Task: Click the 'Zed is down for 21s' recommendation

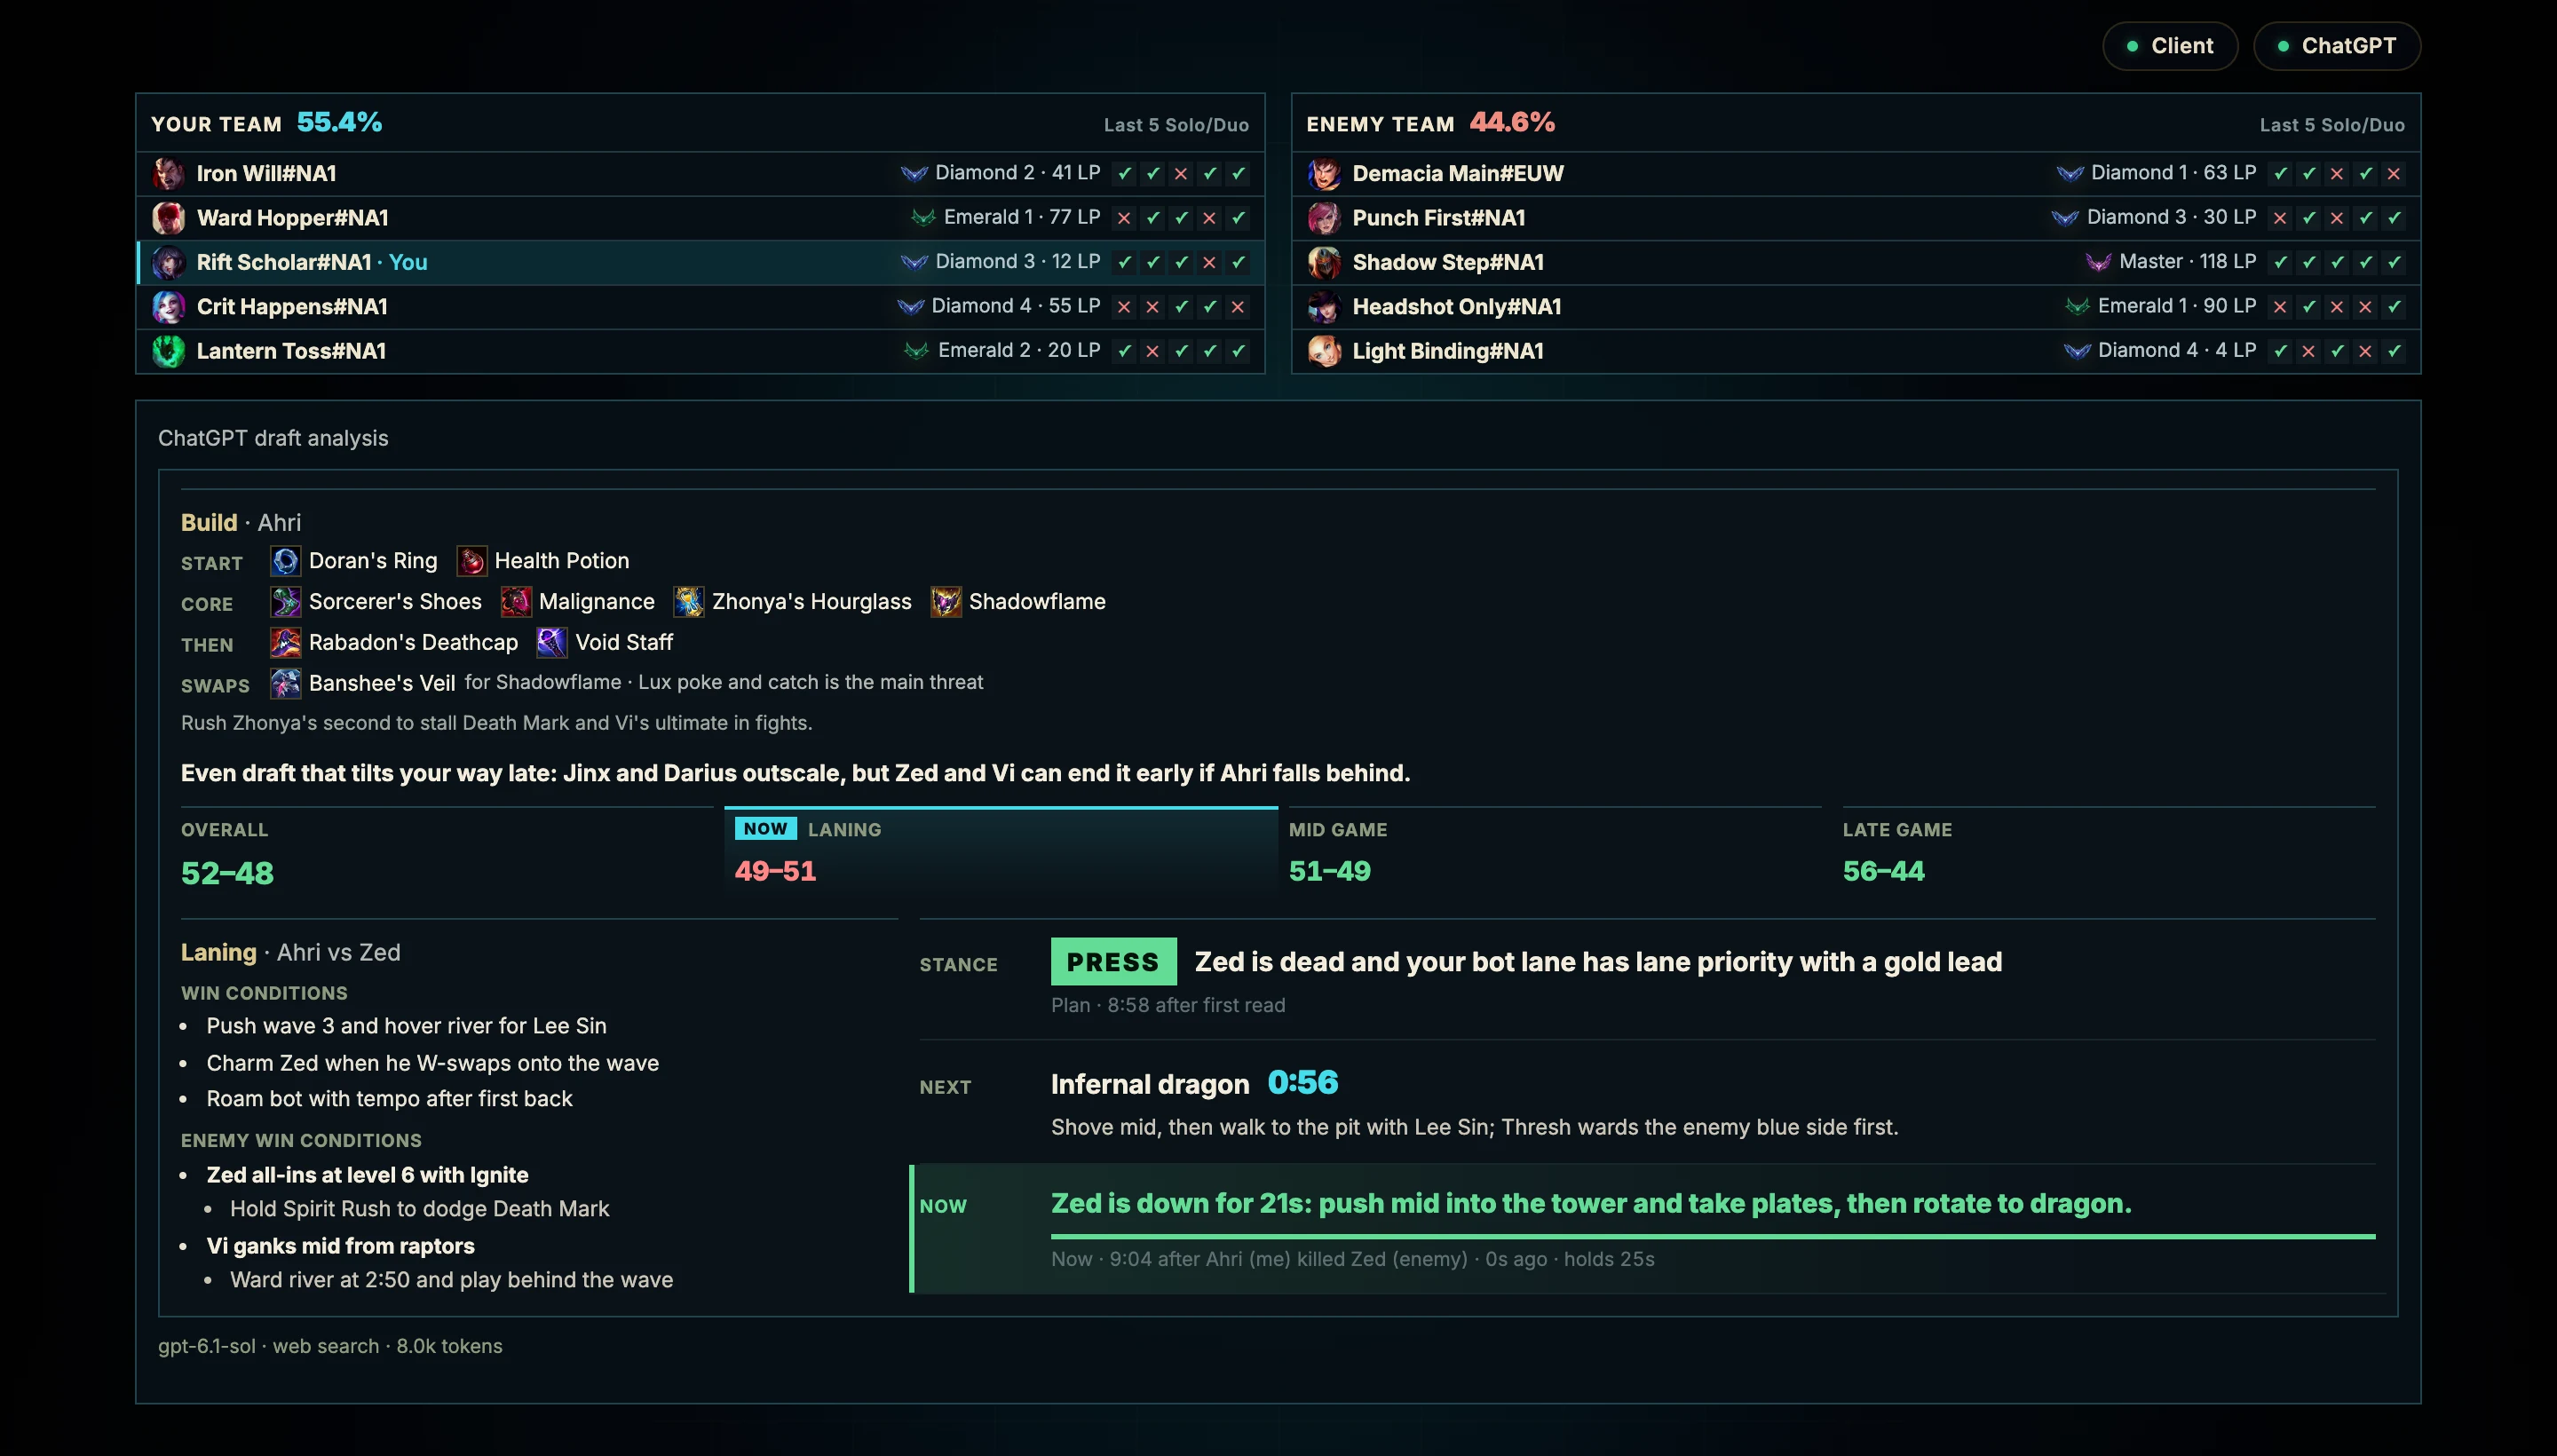Action: pos(1590,1204)
